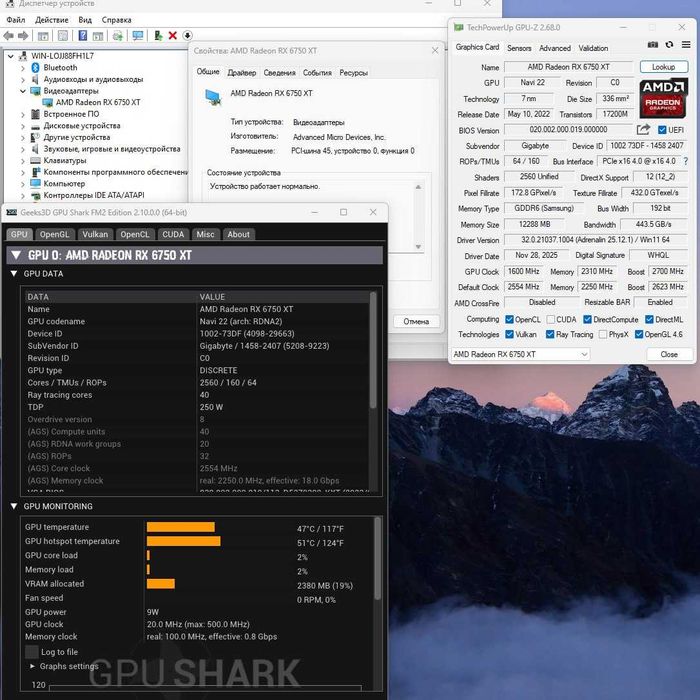The height and width of the screenshot is (700, 700).
Task: Click the Show/Hide console tree toolbar icon
Action: (x=43, y=36)
